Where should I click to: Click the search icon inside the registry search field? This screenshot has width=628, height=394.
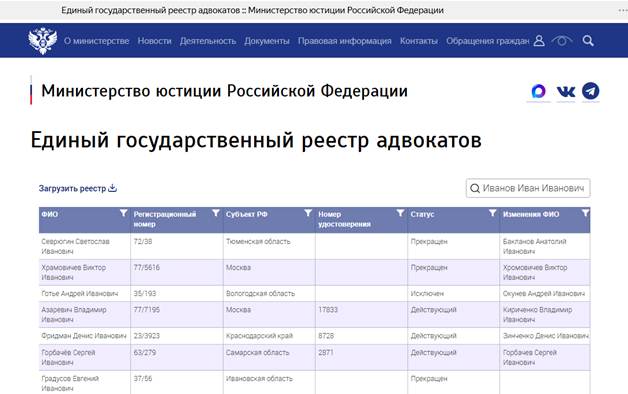pos(475,188)
